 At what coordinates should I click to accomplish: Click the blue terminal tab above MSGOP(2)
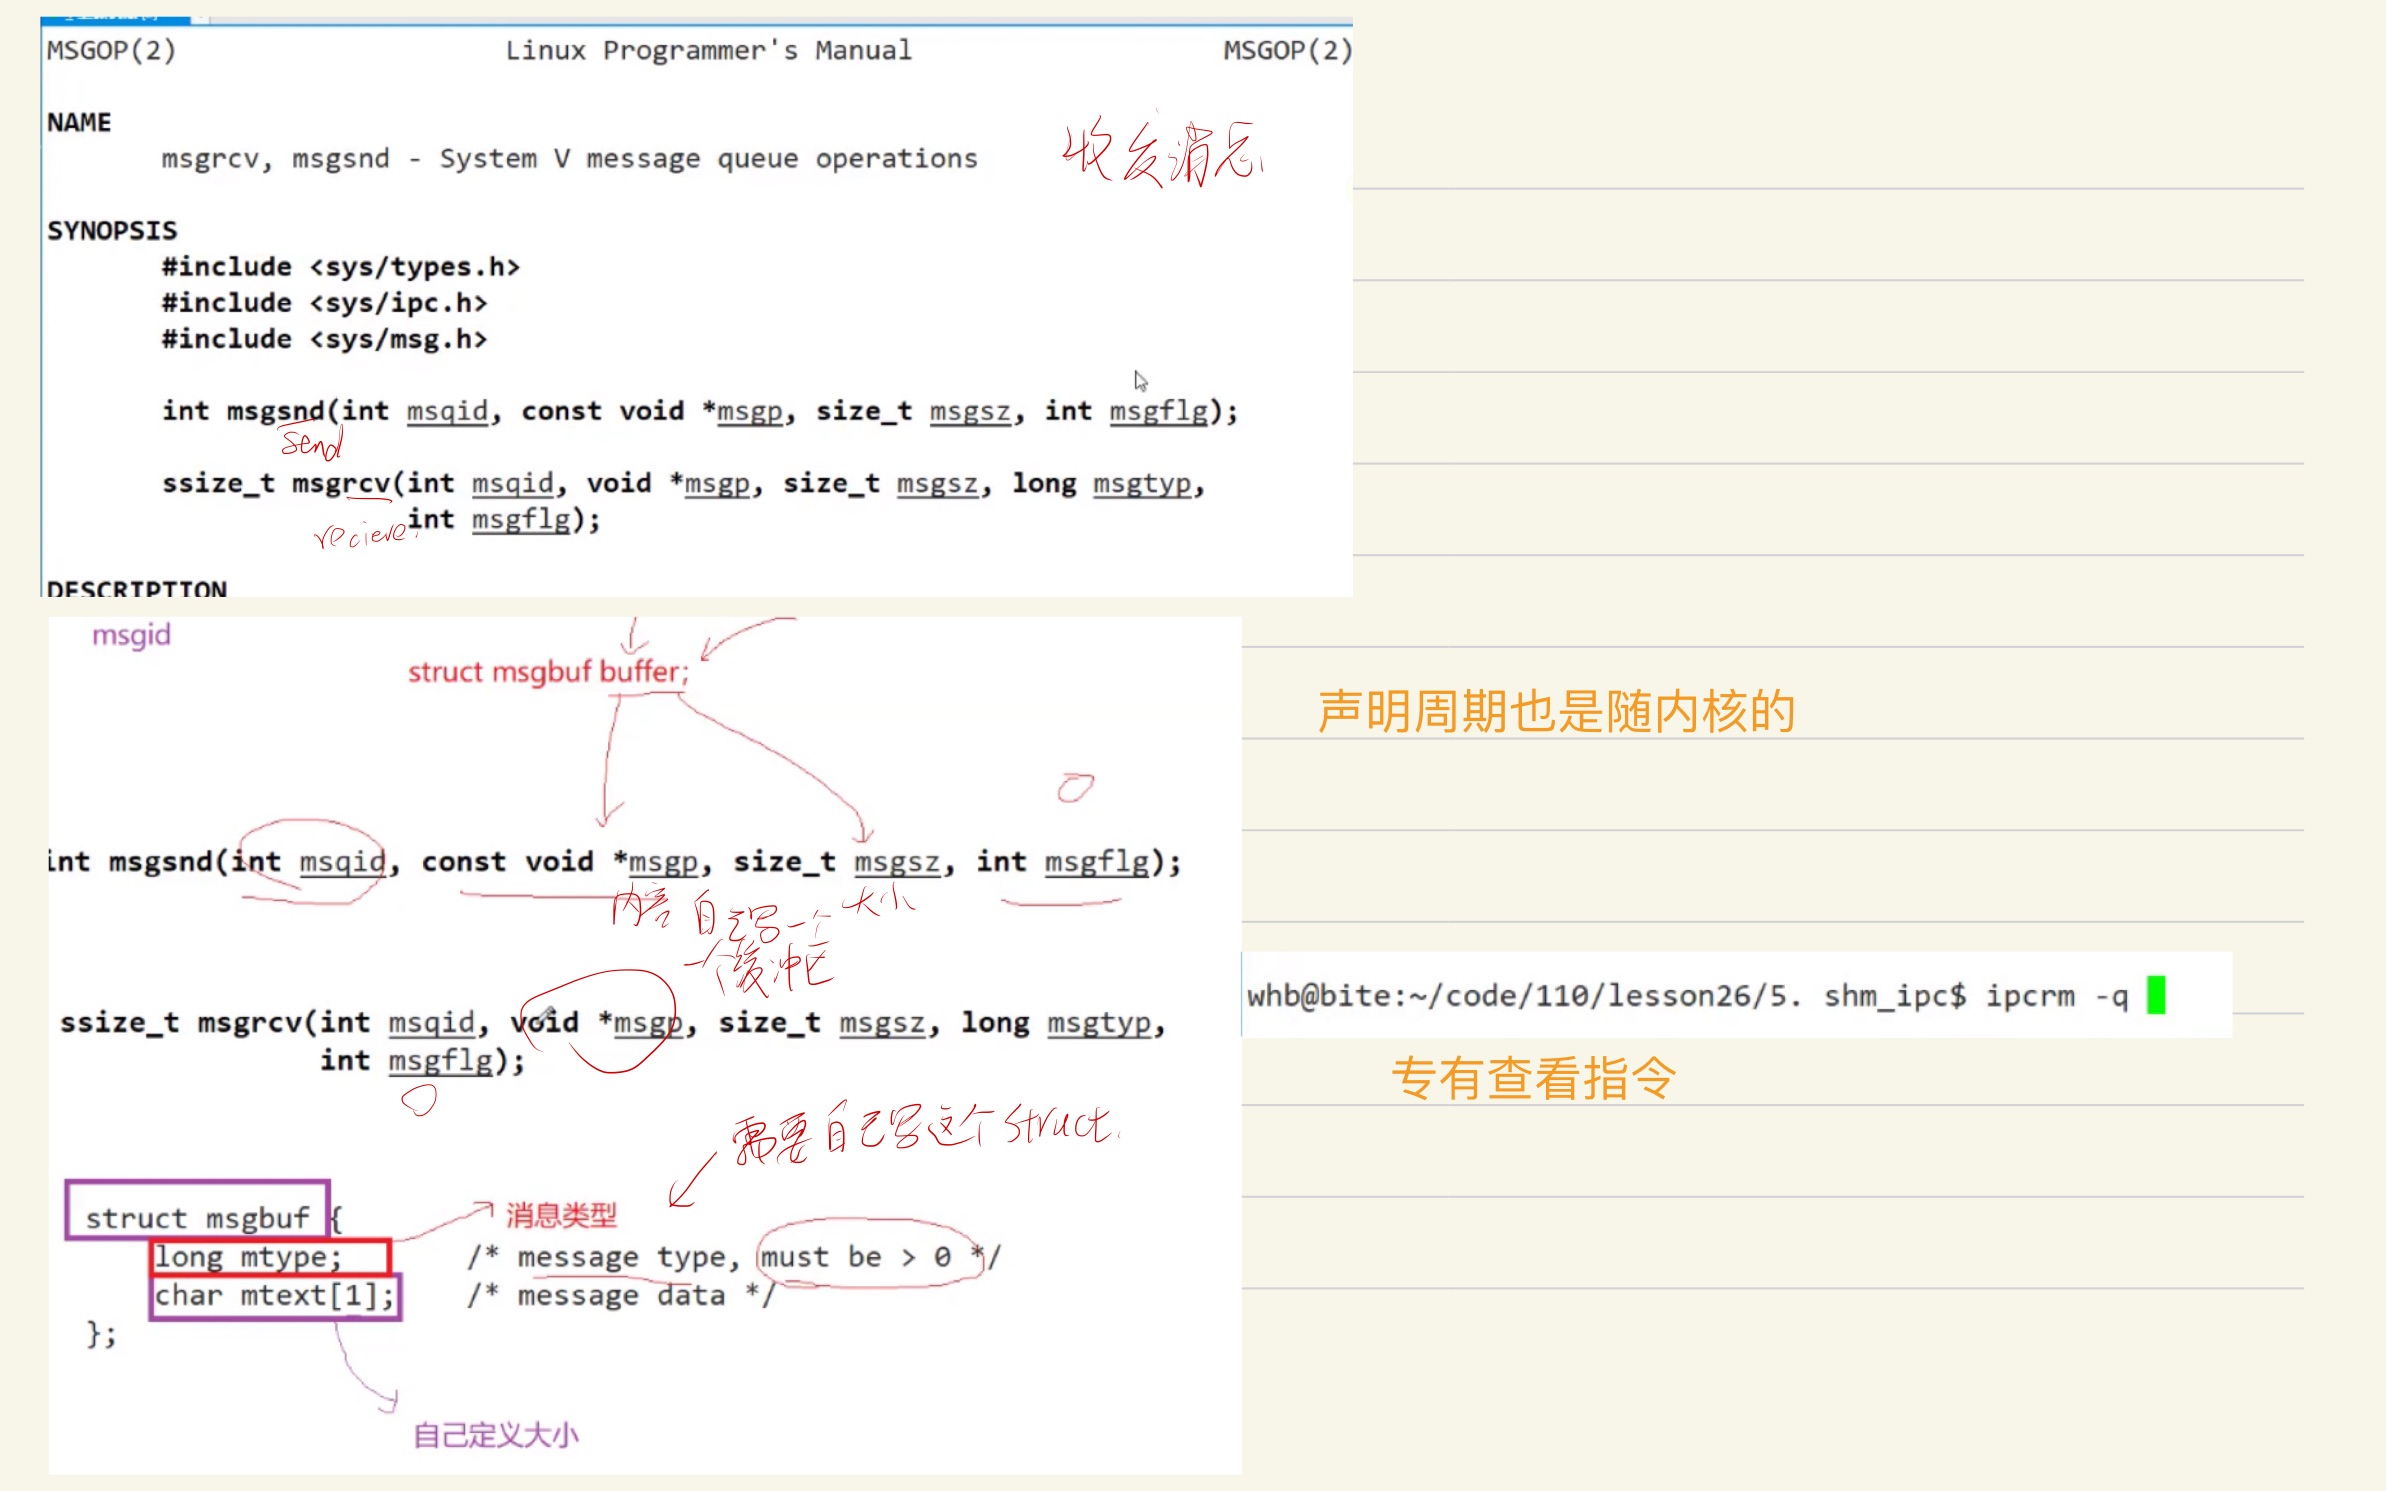115,18
